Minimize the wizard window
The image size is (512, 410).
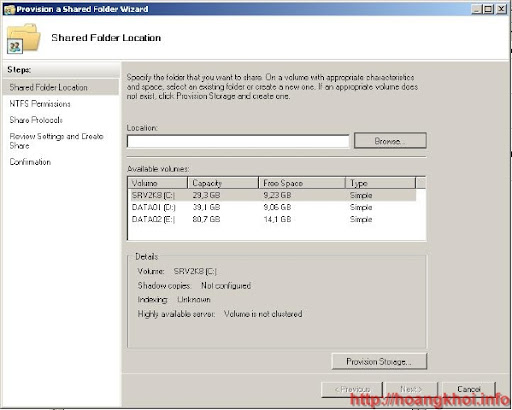tap(477, 9)
